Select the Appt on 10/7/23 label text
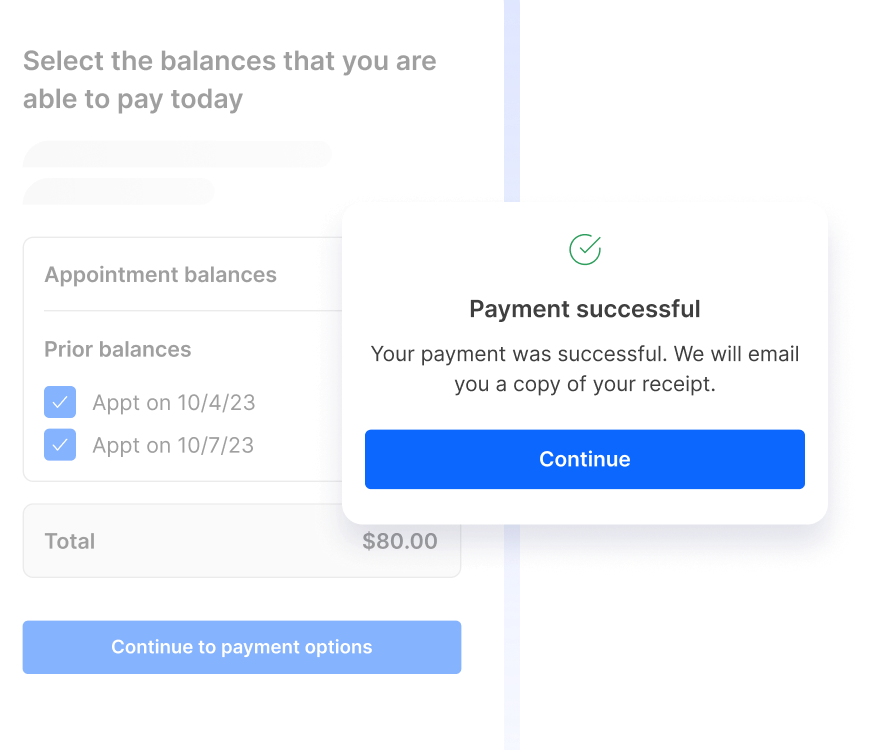 (x=173, y=445)
